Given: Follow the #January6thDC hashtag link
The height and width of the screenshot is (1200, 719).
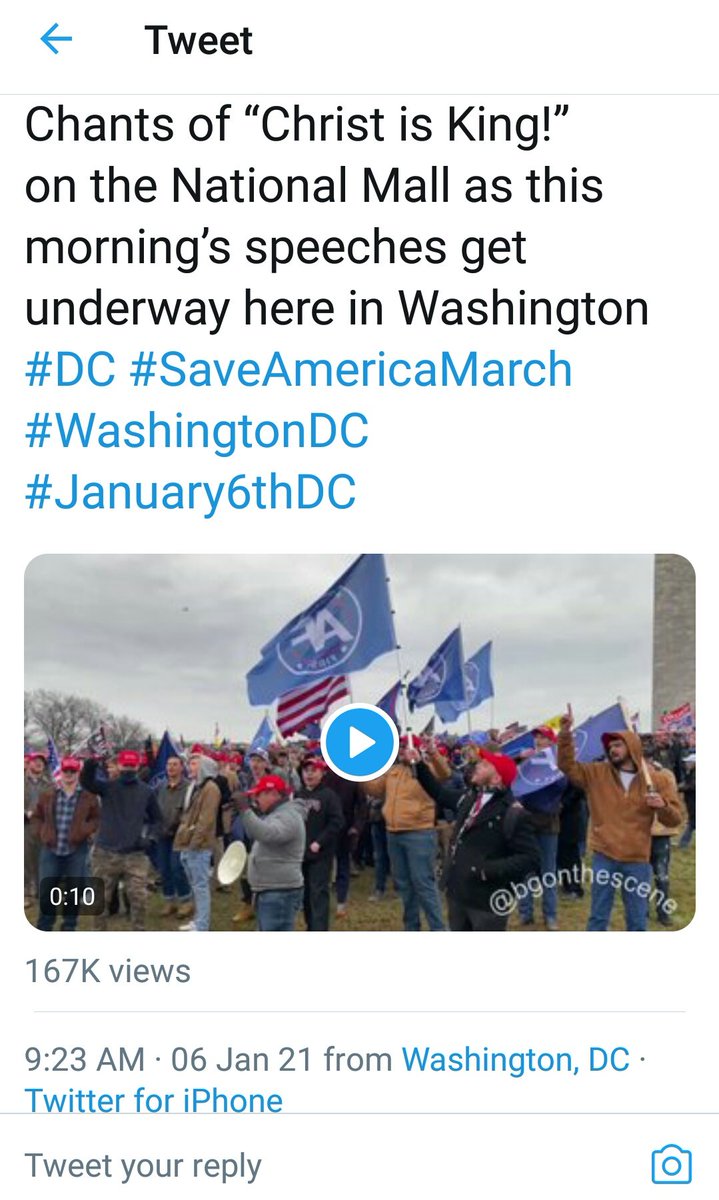Looking at the screenshot, I should click(190, 493).
